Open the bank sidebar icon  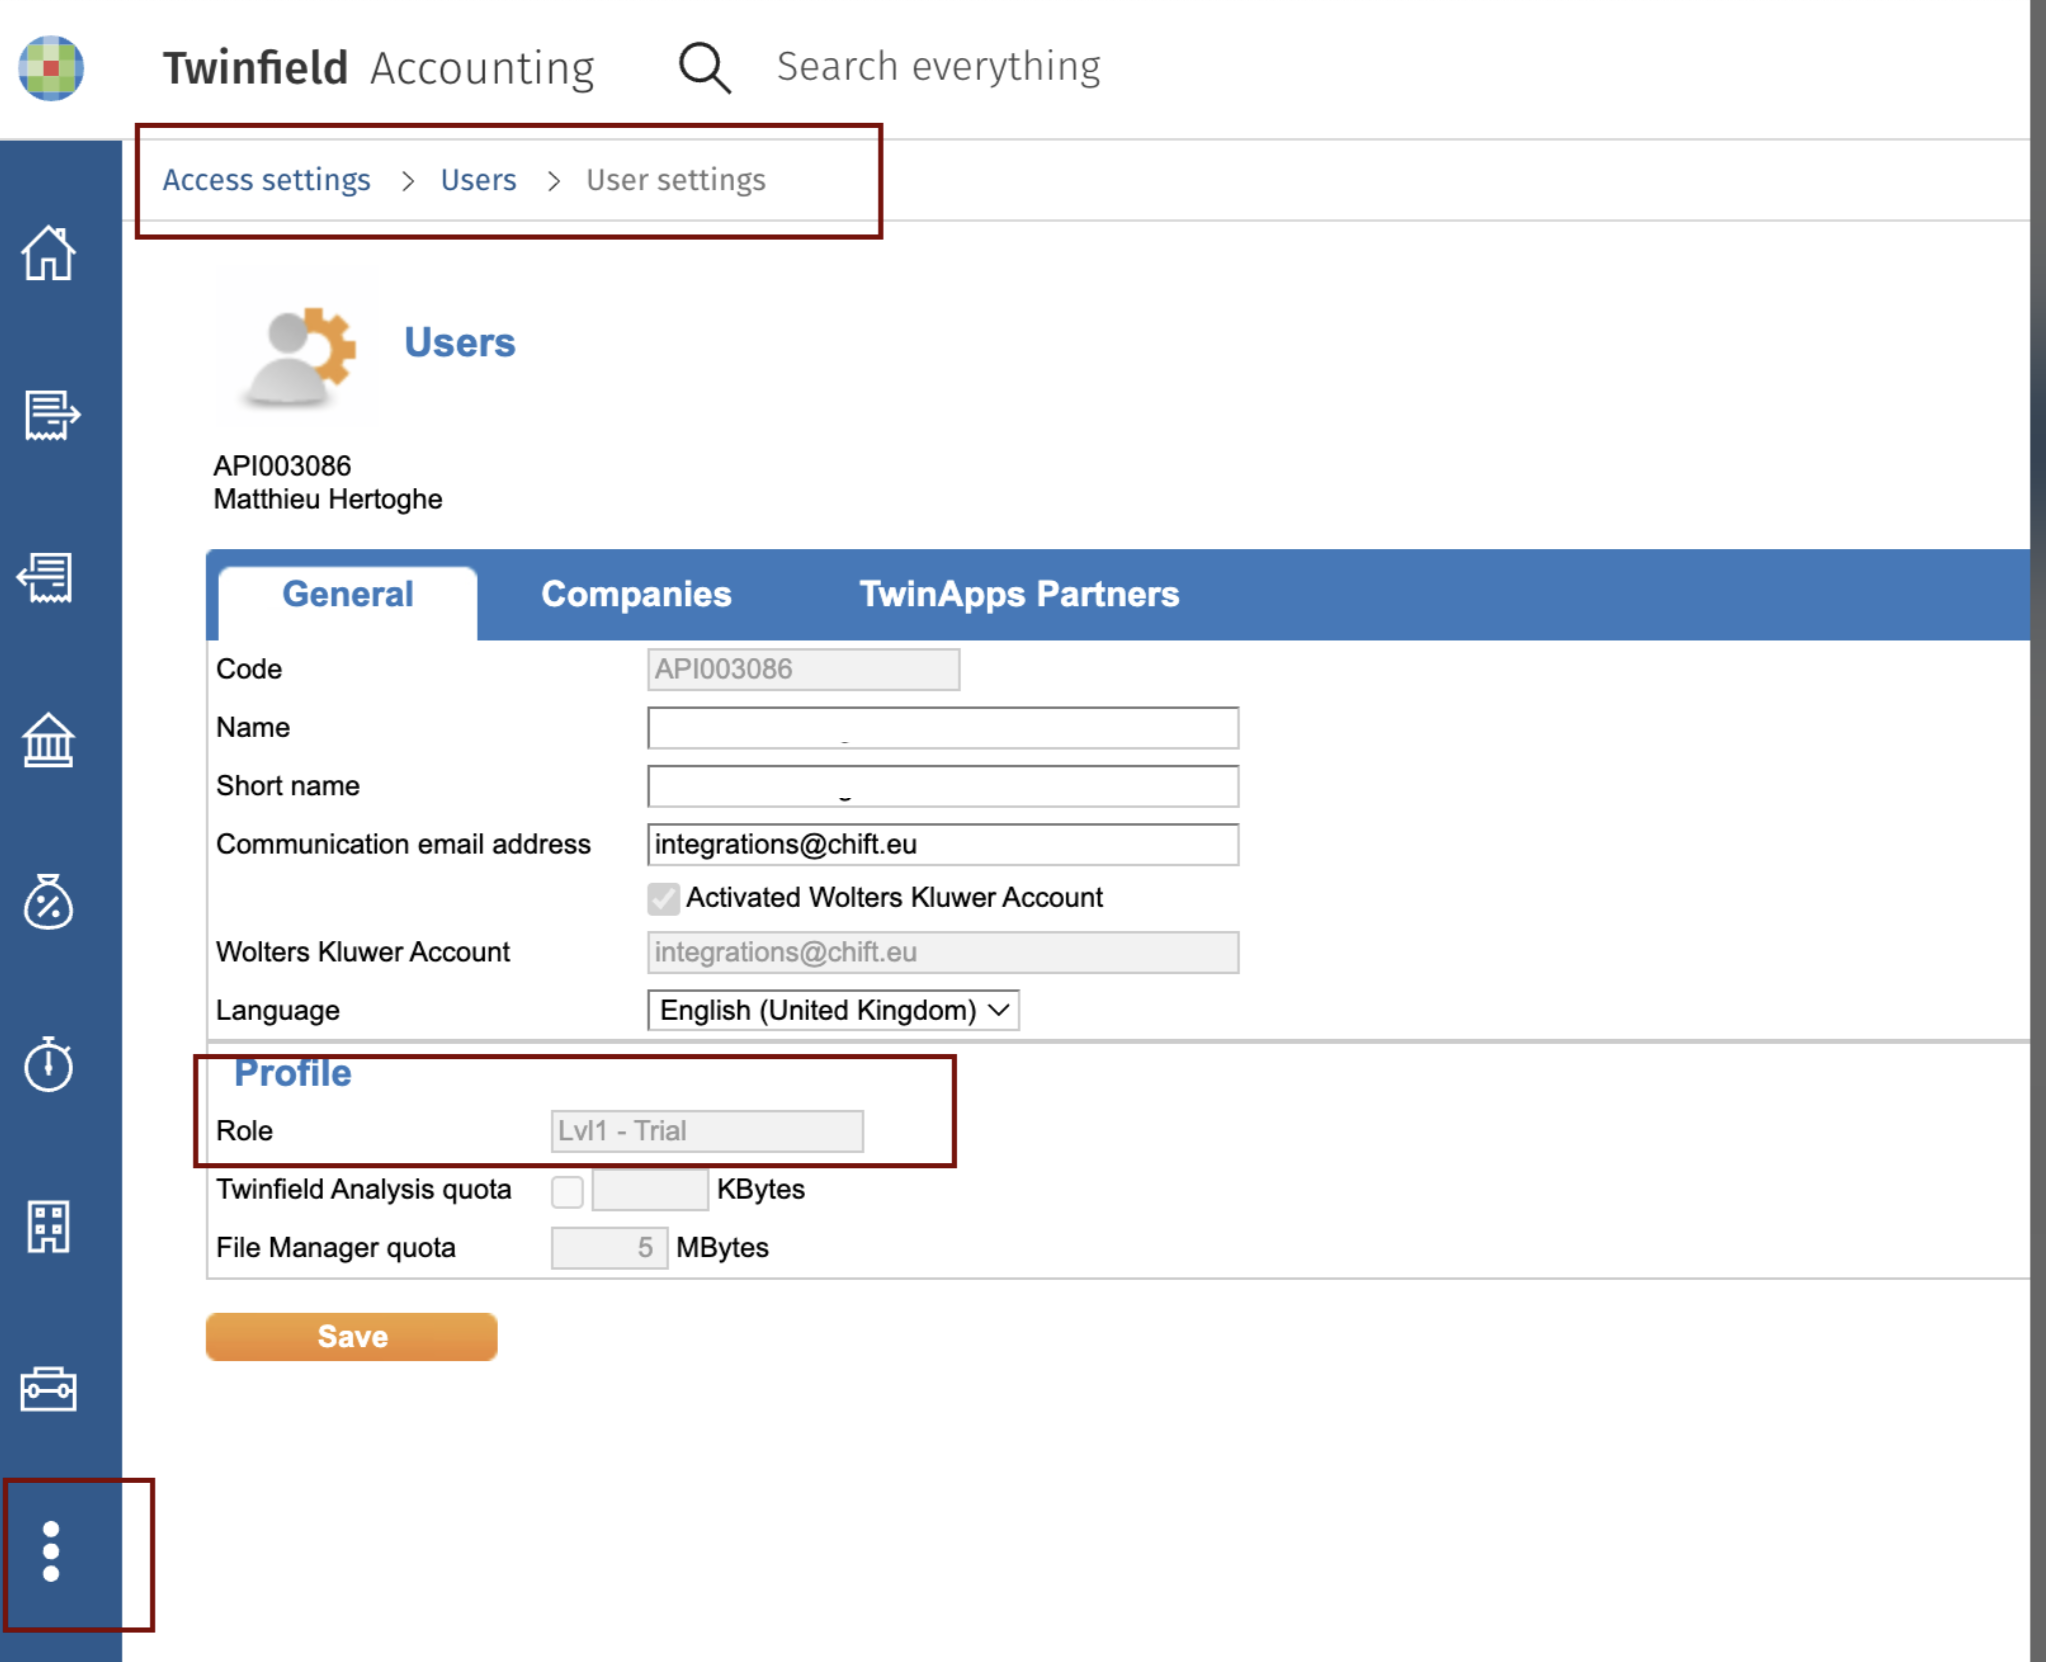pos(48,741)
